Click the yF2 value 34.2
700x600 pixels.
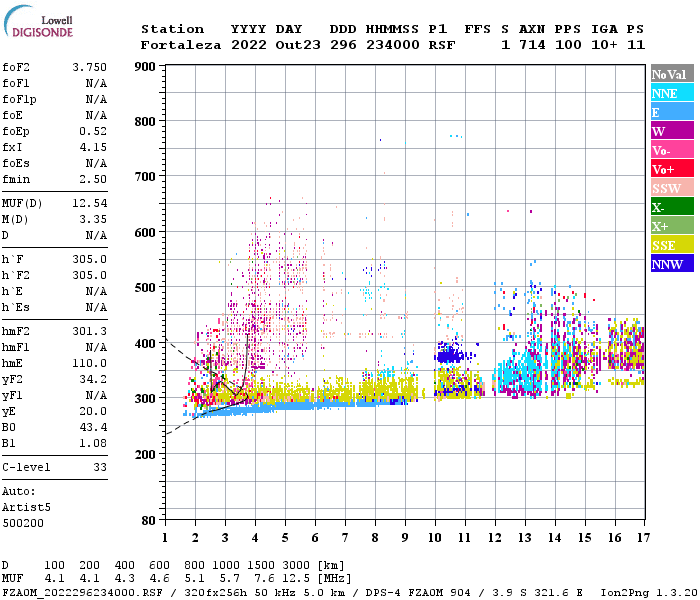tap(93, 379)
